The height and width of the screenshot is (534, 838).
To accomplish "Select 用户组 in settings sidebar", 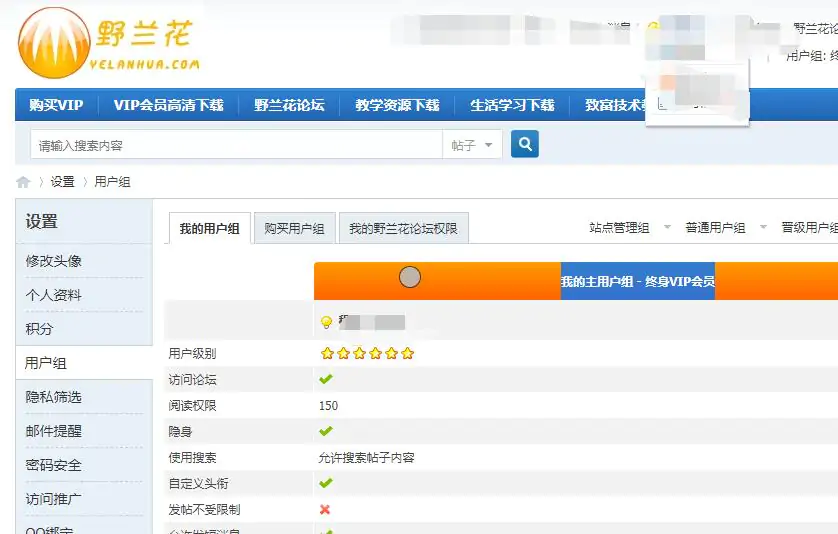I will click(x=46, y=363).
